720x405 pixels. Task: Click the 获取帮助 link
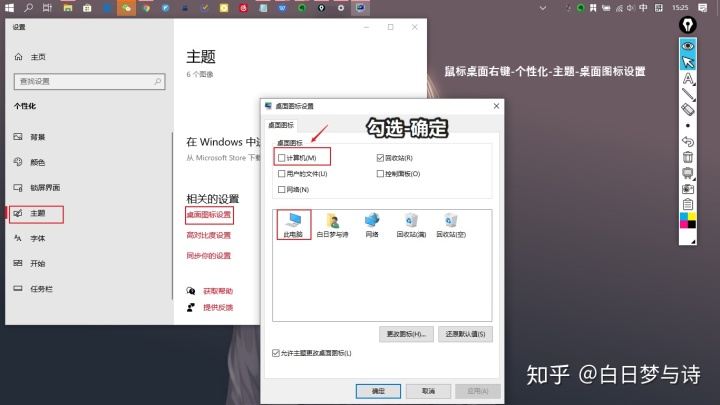[218, 291]
